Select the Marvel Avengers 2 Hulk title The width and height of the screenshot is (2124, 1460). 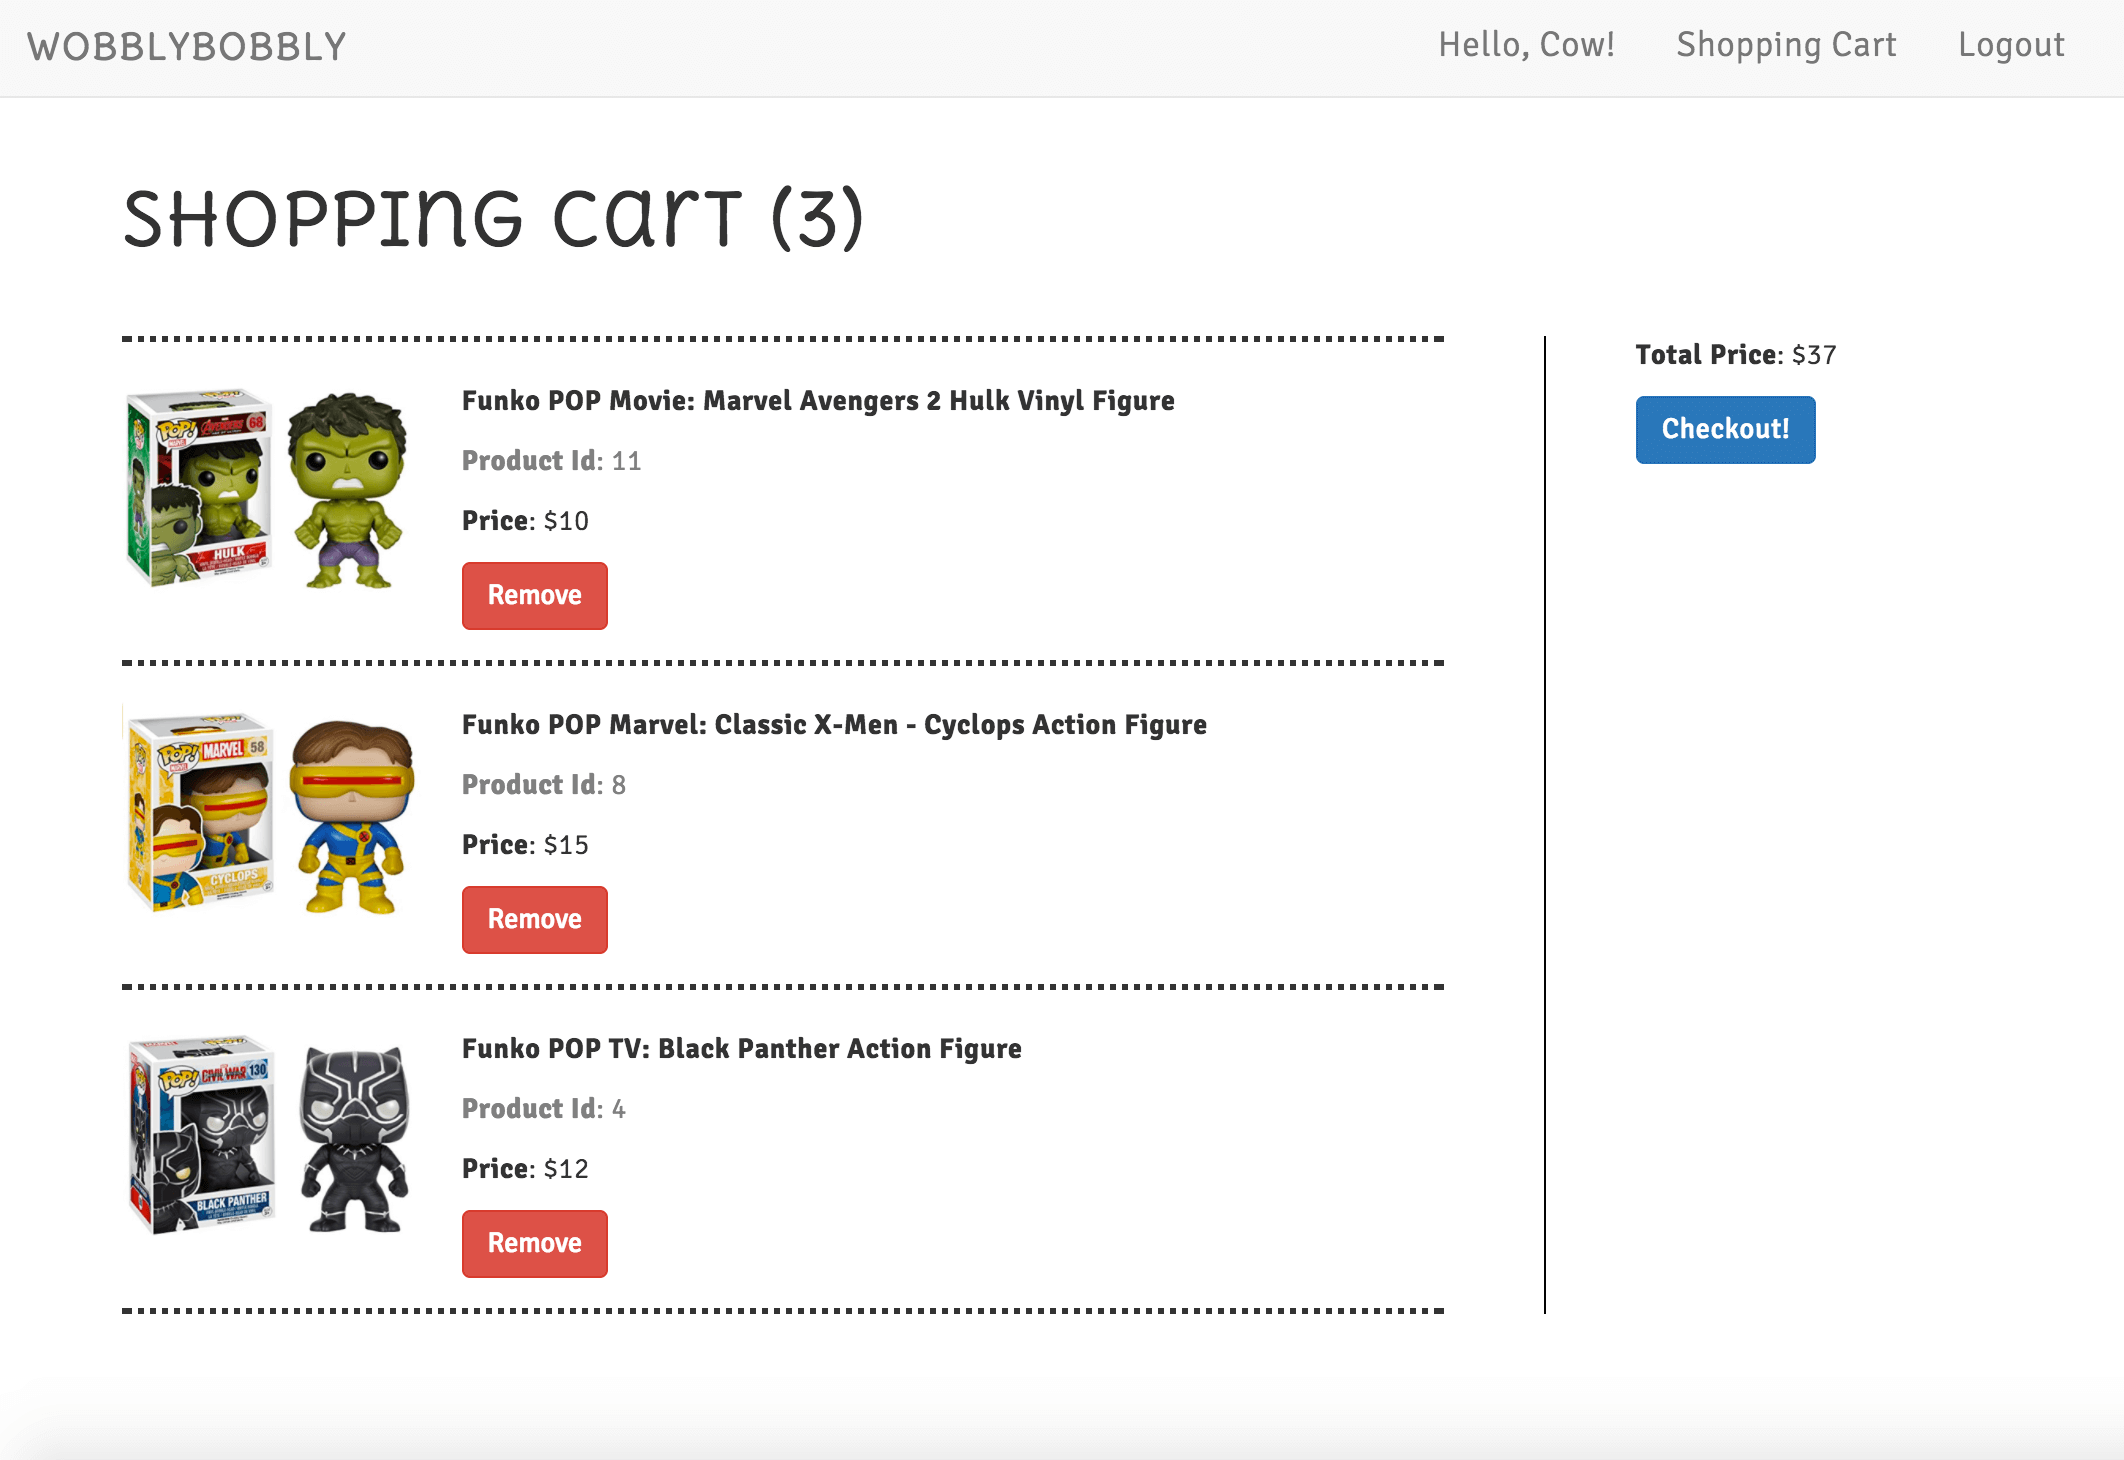[x=817, y=401]
